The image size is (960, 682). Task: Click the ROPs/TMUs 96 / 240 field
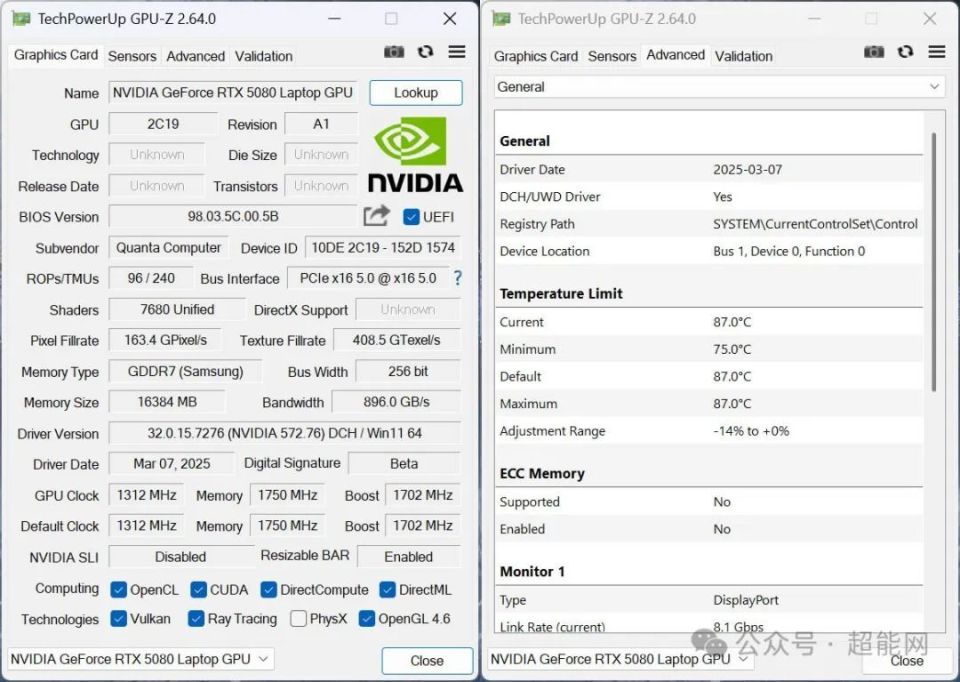[x=151, y=278]
